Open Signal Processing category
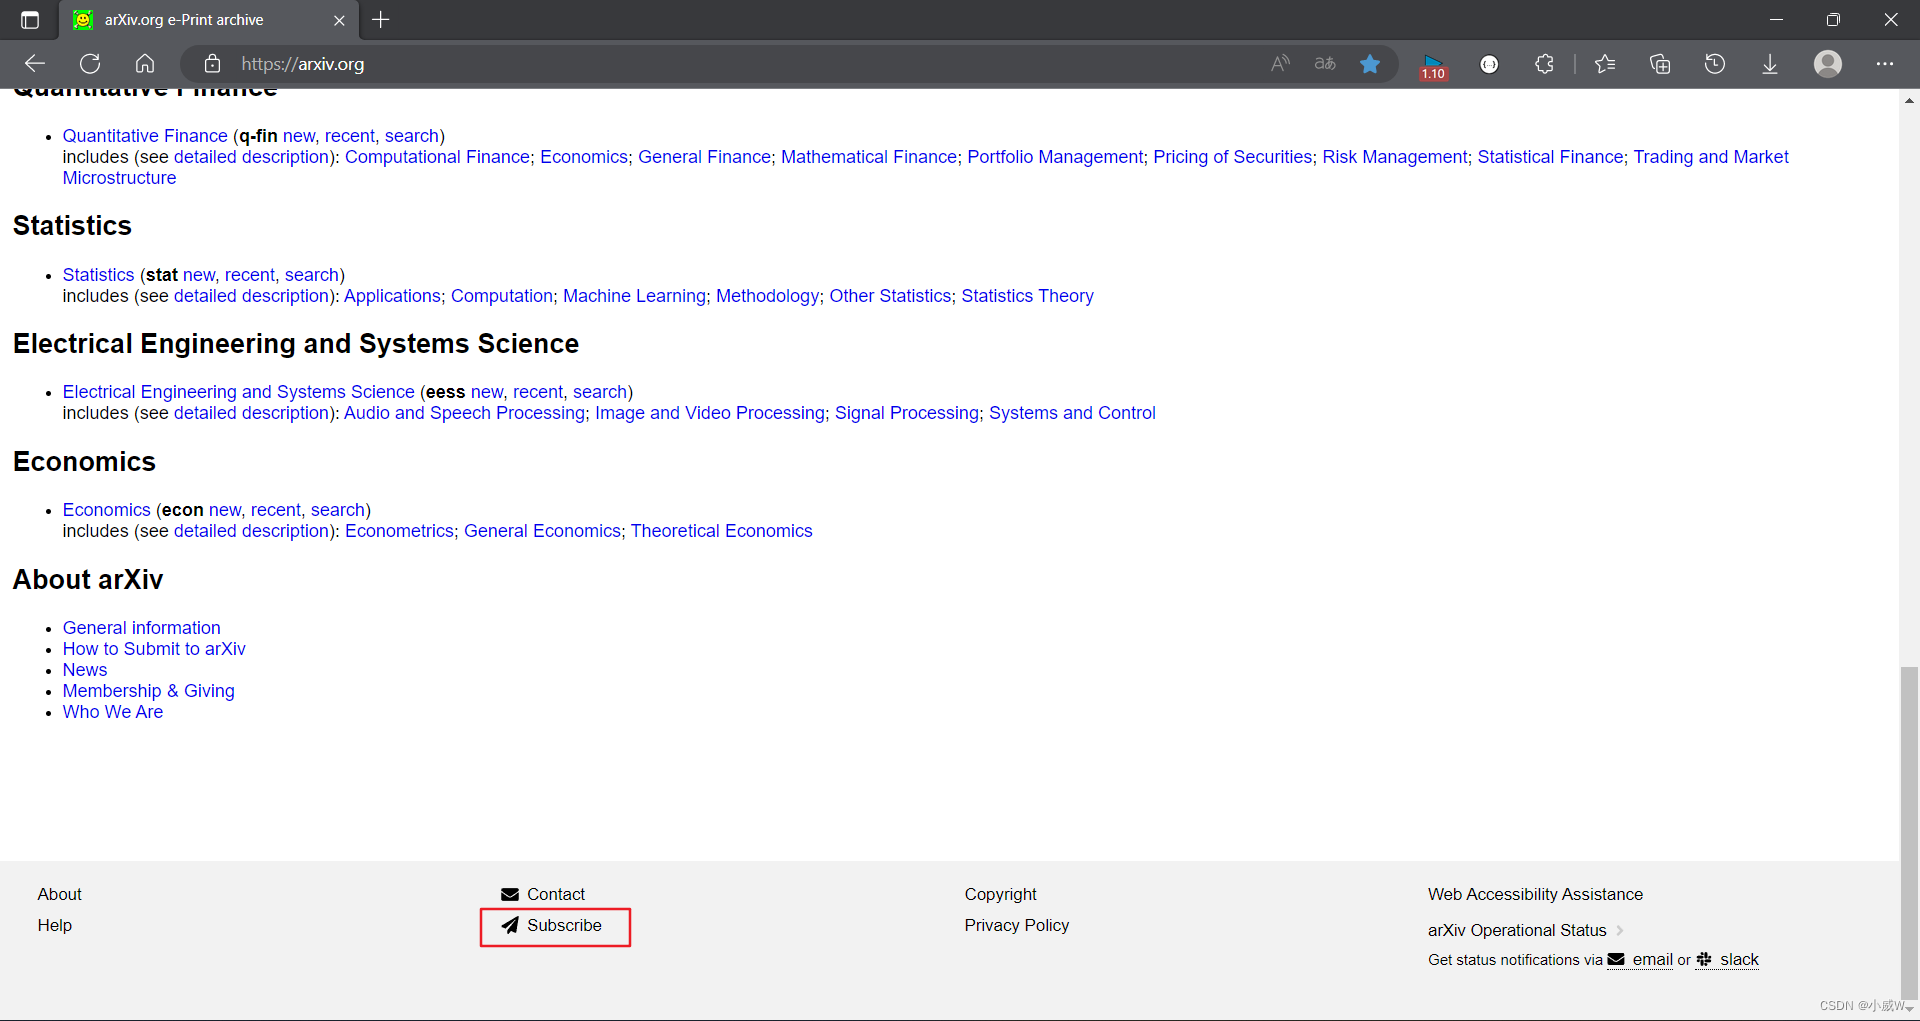 [x=907, y=413]
